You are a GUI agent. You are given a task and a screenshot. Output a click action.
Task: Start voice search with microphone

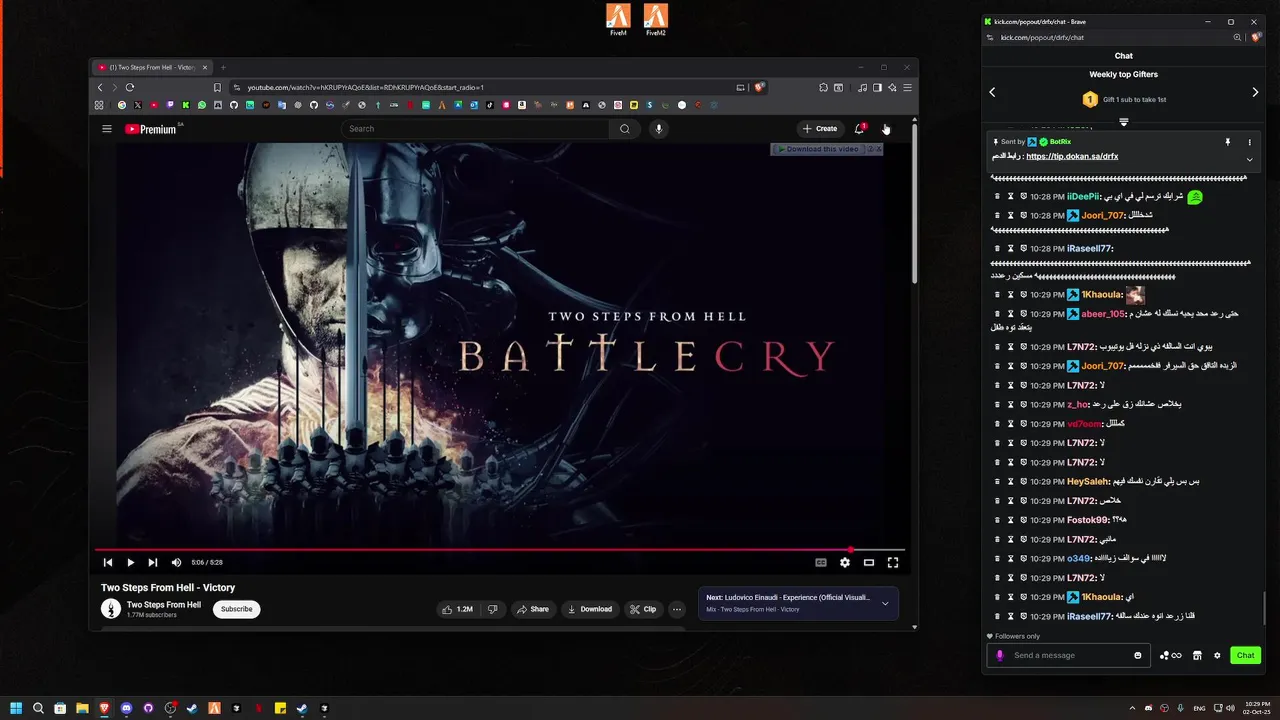coord(658,129)
